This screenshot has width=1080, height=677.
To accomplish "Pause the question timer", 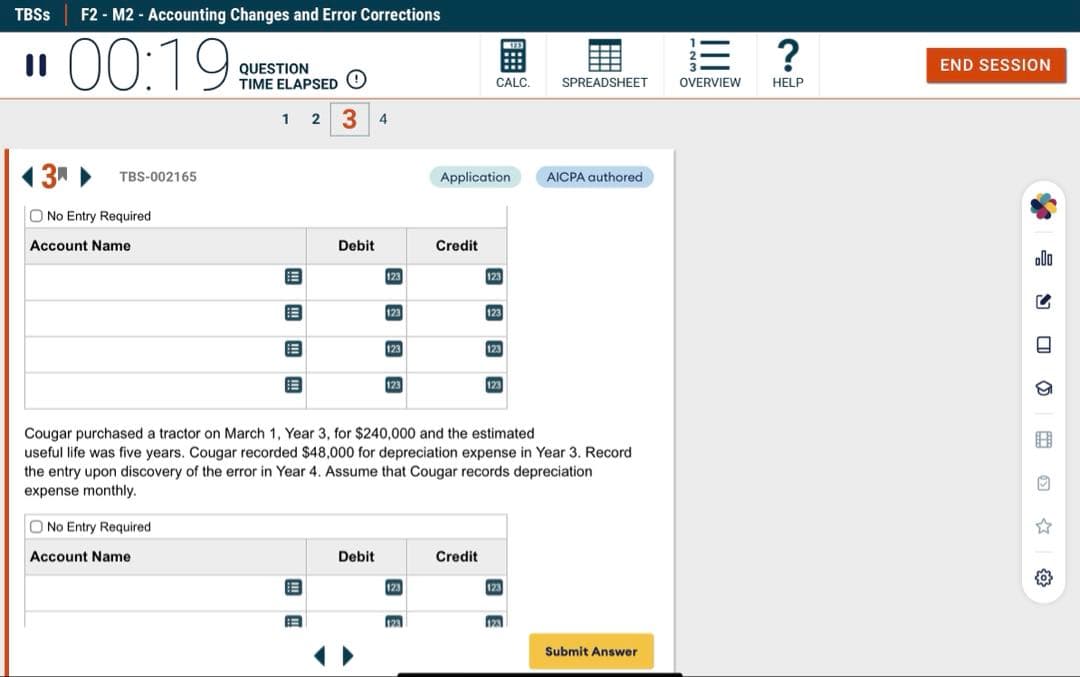I will point(36,65).
